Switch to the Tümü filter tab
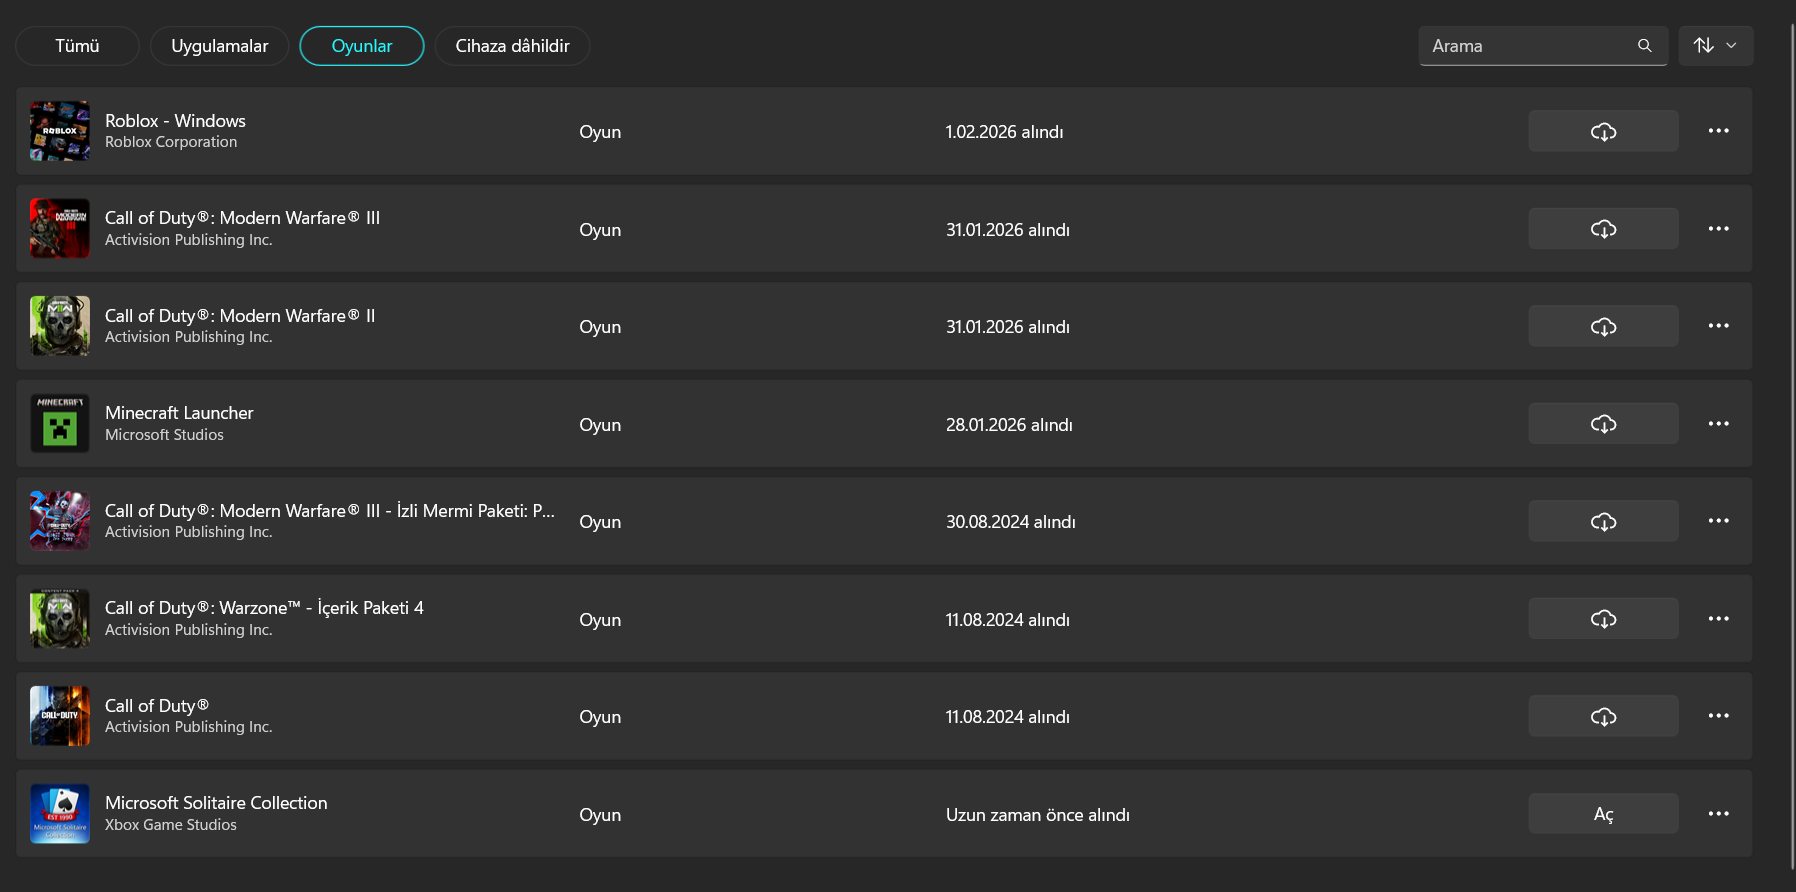1796x892 pixels. coord(77,46)
